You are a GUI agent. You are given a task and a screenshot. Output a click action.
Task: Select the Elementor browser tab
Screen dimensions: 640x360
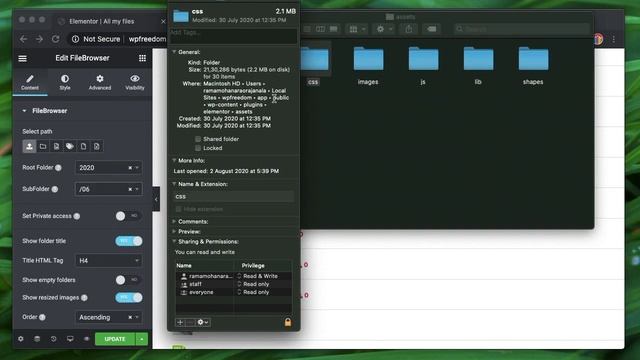109,21
